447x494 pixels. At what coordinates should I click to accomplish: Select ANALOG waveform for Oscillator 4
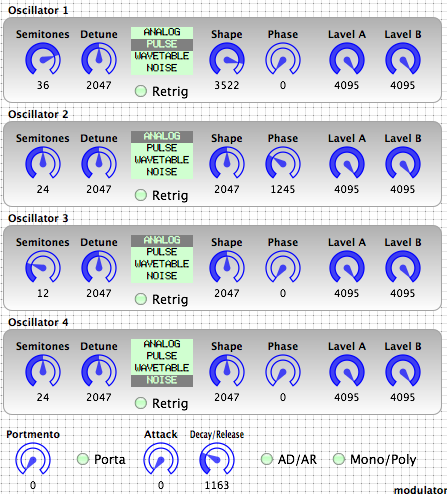(162, 344)
